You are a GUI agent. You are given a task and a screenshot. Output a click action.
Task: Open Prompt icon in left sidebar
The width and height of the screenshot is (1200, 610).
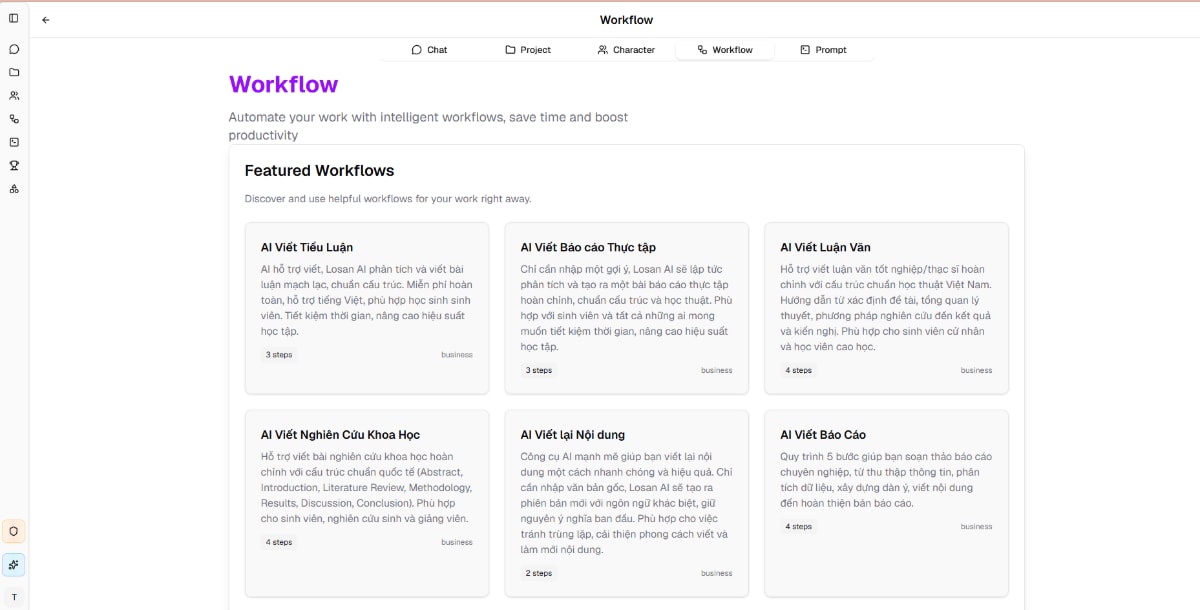pyautogui.click(x=14, y=142)
